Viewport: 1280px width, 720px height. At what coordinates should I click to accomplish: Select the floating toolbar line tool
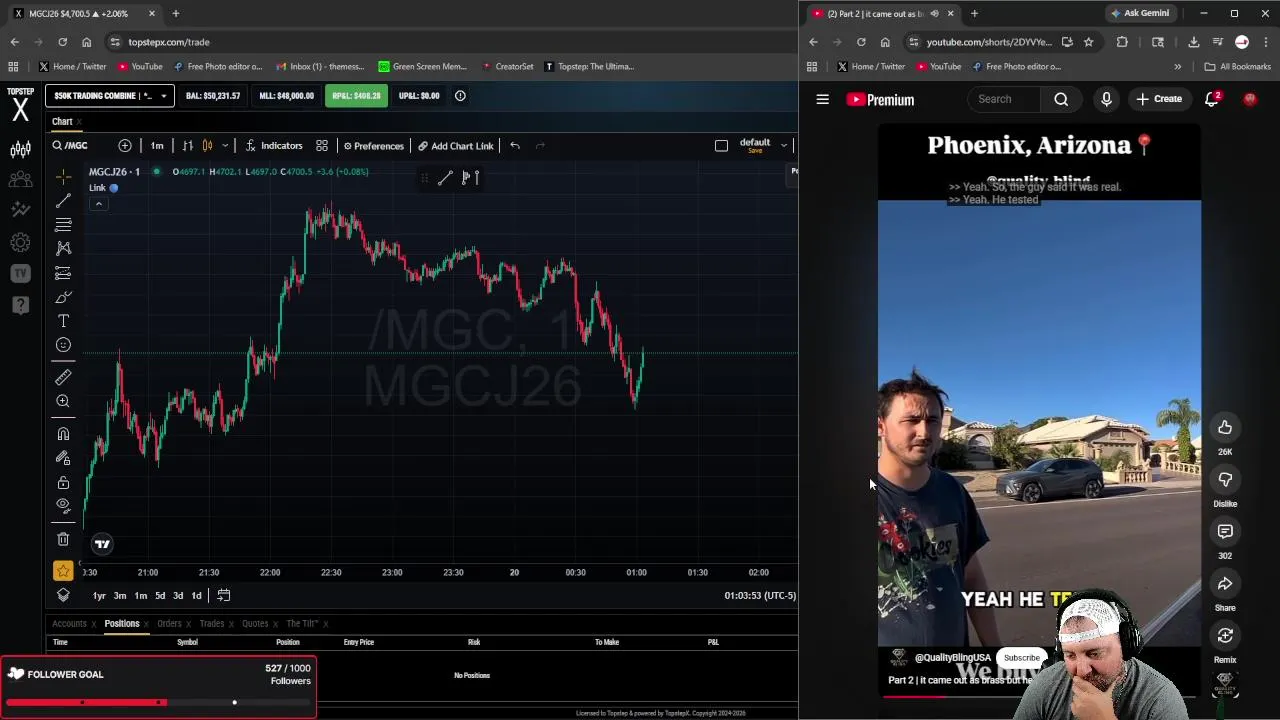pos(445,178)
